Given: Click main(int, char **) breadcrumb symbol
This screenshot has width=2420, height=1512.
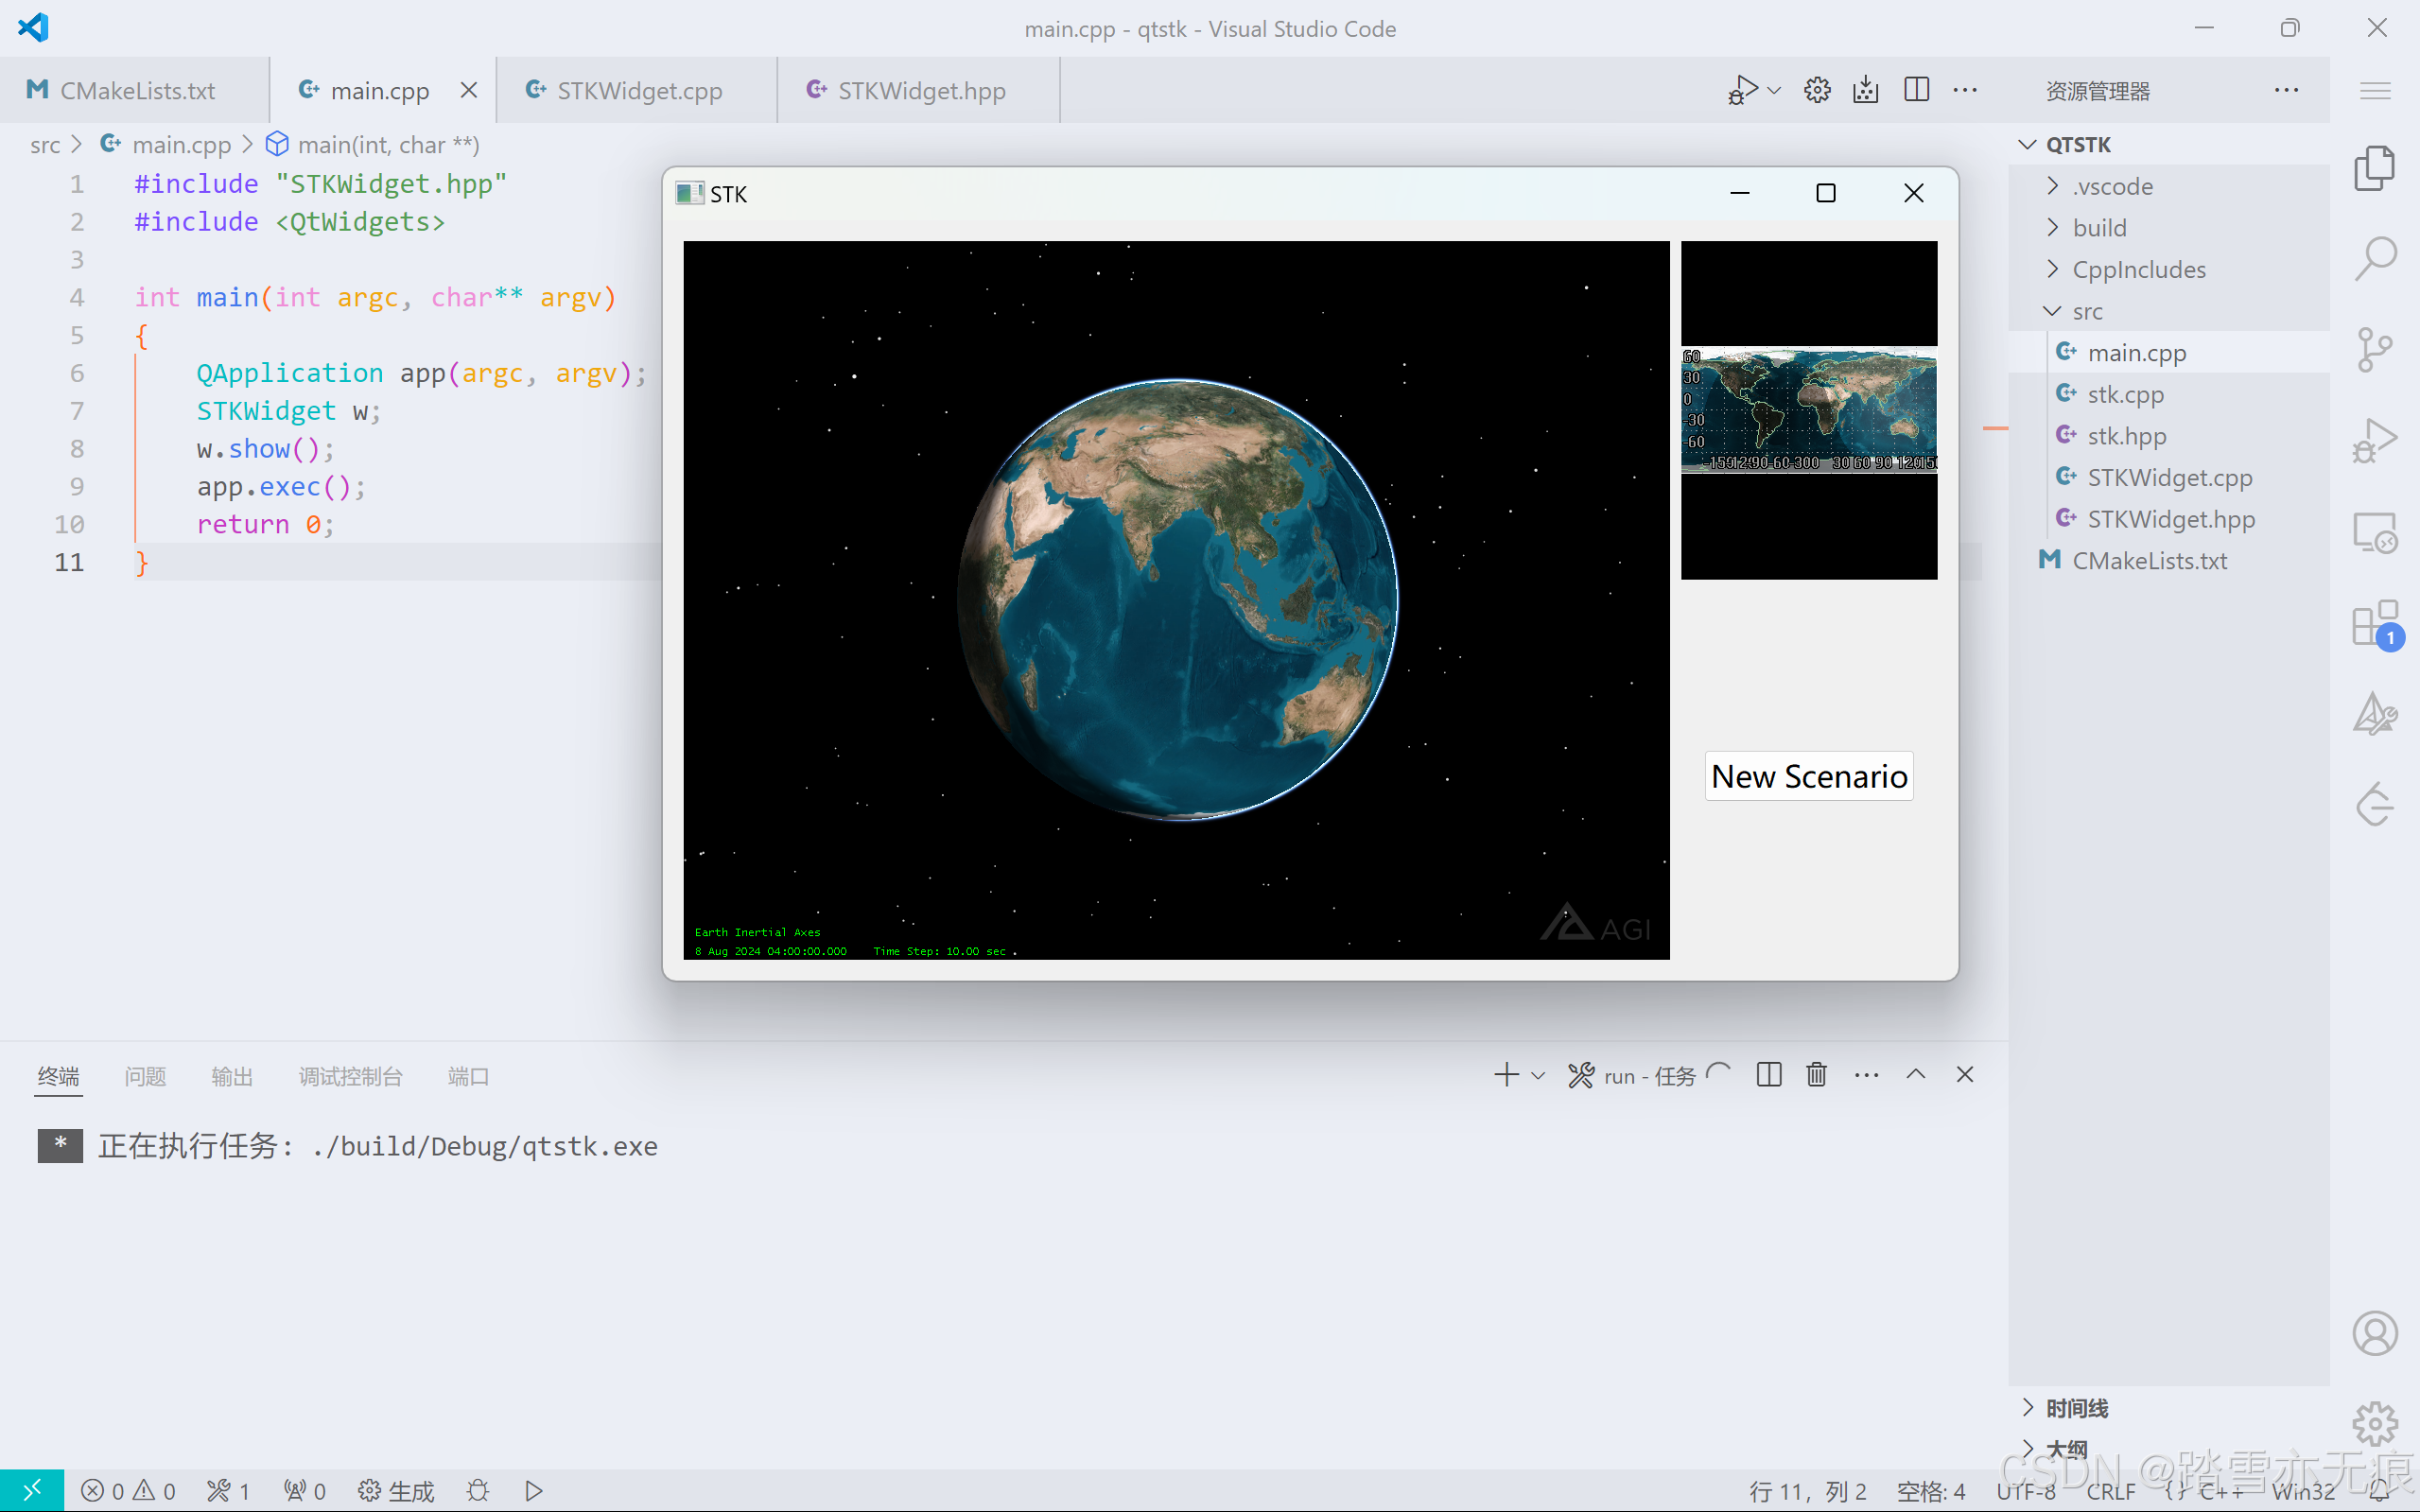Looking at the screenshot, I should tap(372, 144).
